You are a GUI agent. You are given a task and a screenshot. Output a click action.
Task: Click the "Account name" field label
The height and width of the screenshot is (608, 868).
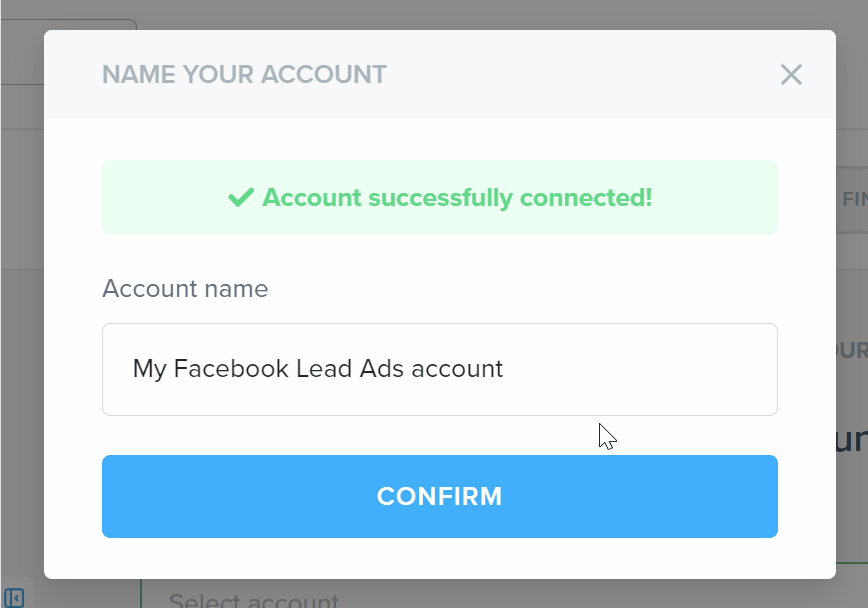point(185,289)
